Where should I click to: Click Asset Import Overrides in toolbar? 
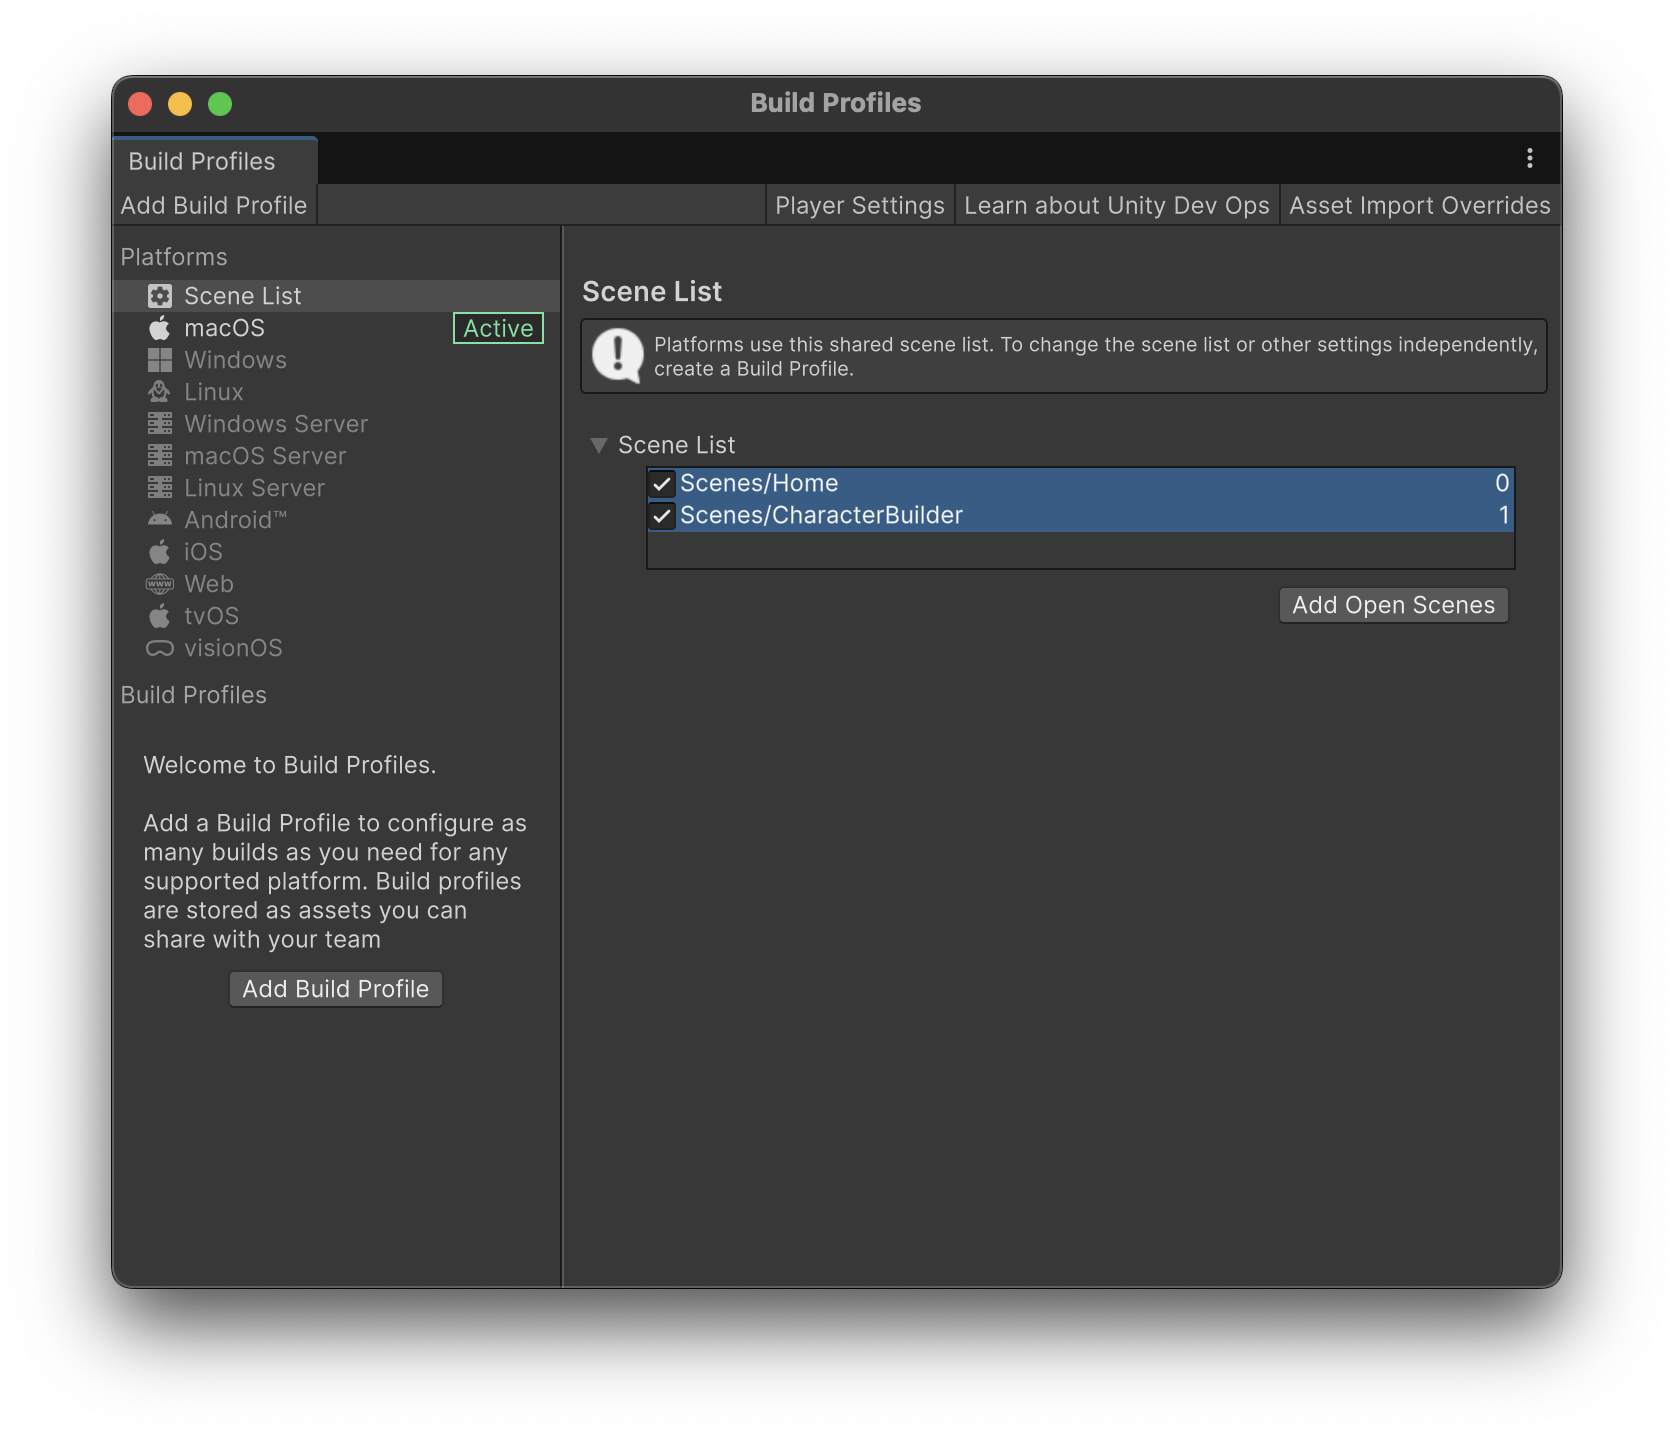tap(1419, 205)
